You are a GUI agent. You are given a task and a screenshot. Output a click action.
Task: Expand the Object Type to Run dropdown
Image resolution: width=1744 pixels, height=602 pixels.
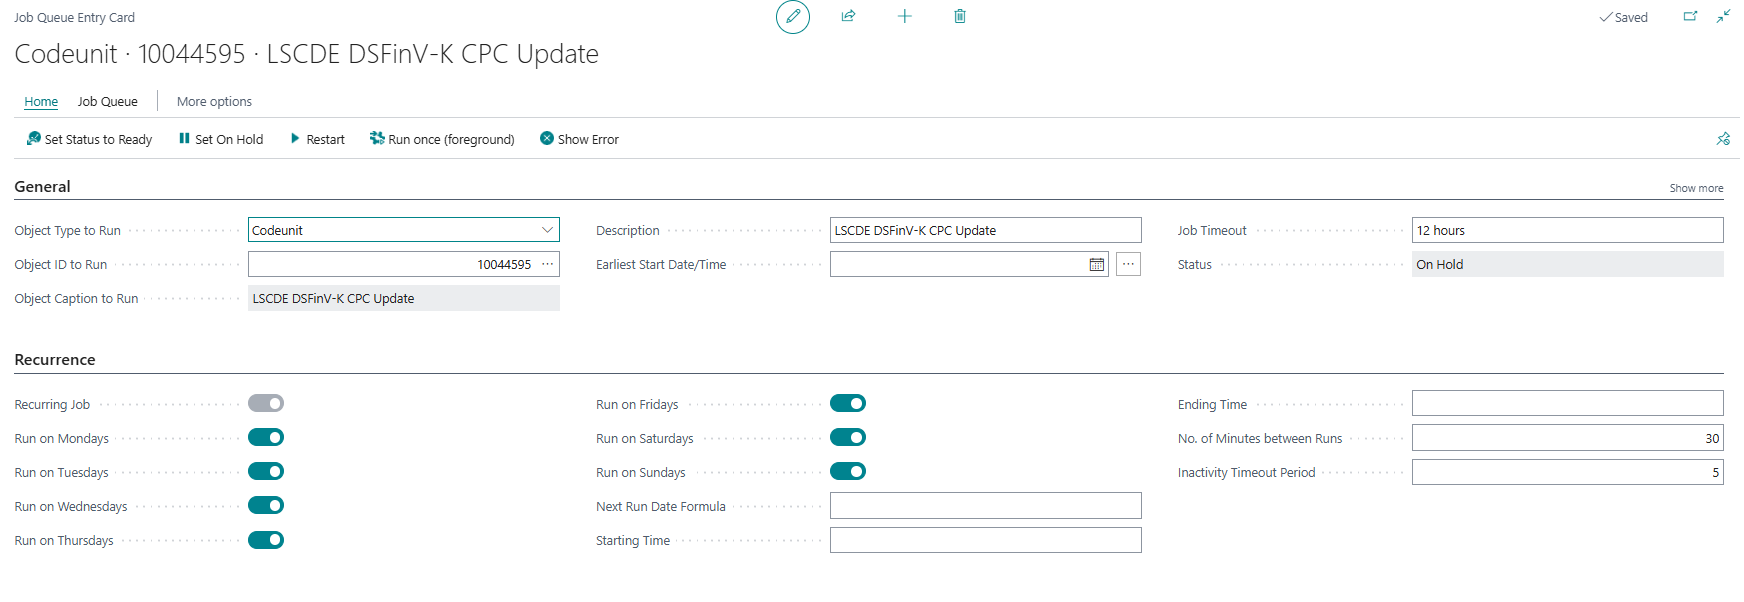547,230
